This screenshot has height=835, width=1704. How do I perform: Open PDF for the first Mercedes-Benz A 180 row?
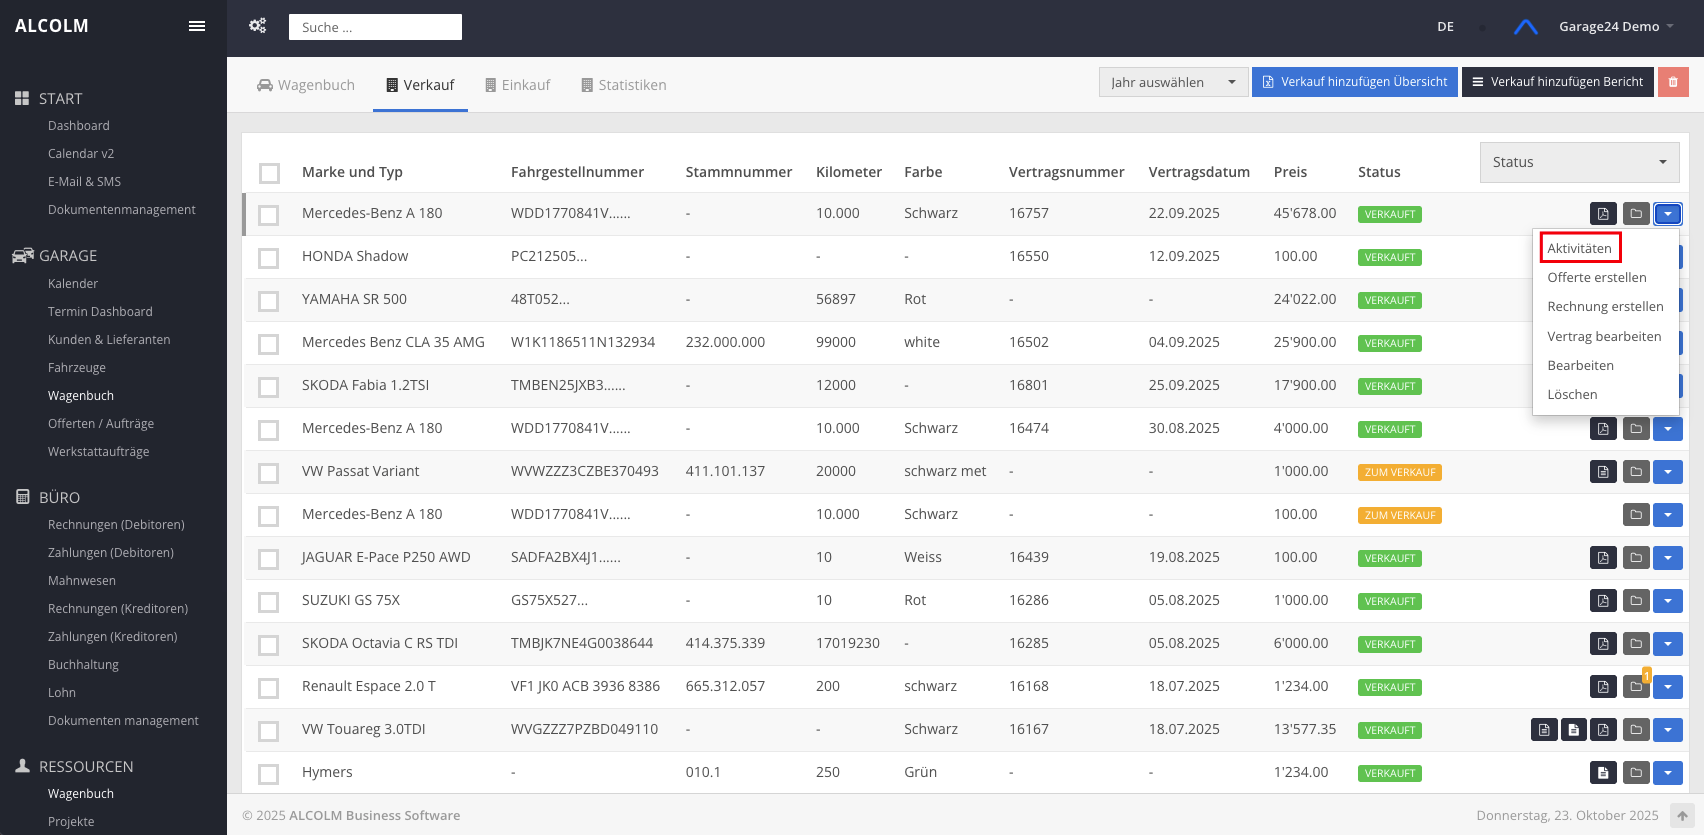point(1603,214)
